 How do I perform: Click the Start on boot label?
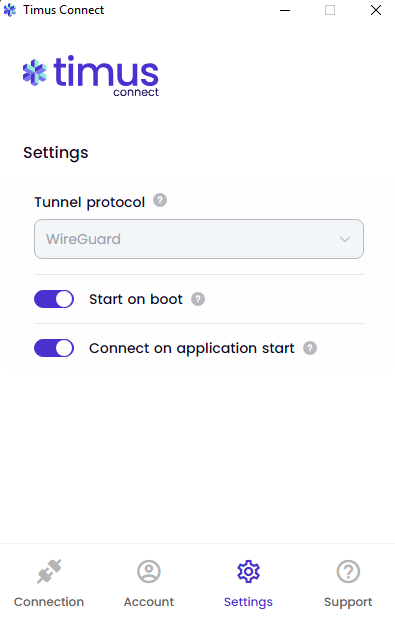136,299
